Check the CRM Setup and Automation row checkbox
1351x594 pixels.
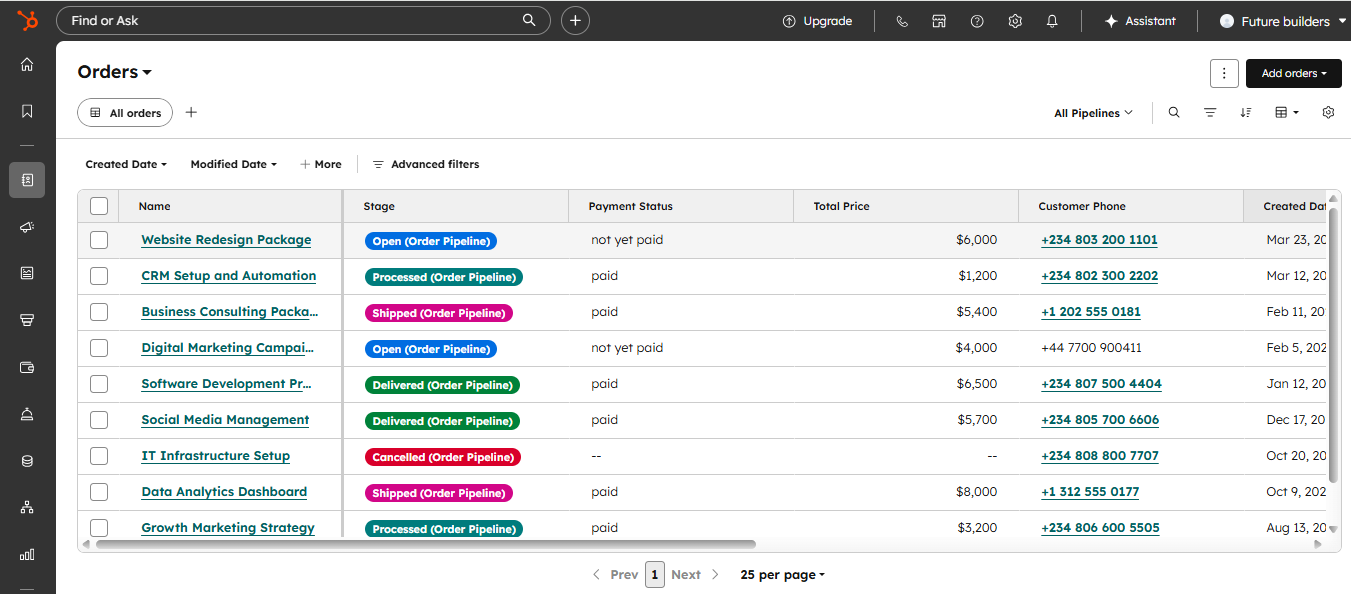tap(99, 276)
